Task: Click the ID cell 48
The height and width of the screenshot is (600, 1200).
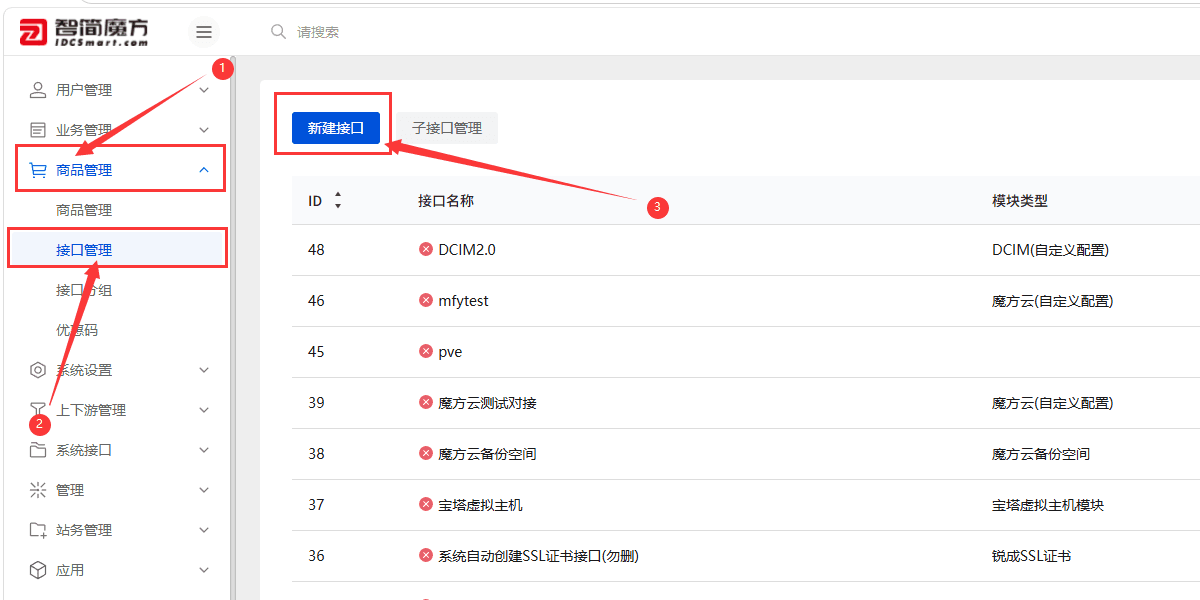Action: click(316, 250)
